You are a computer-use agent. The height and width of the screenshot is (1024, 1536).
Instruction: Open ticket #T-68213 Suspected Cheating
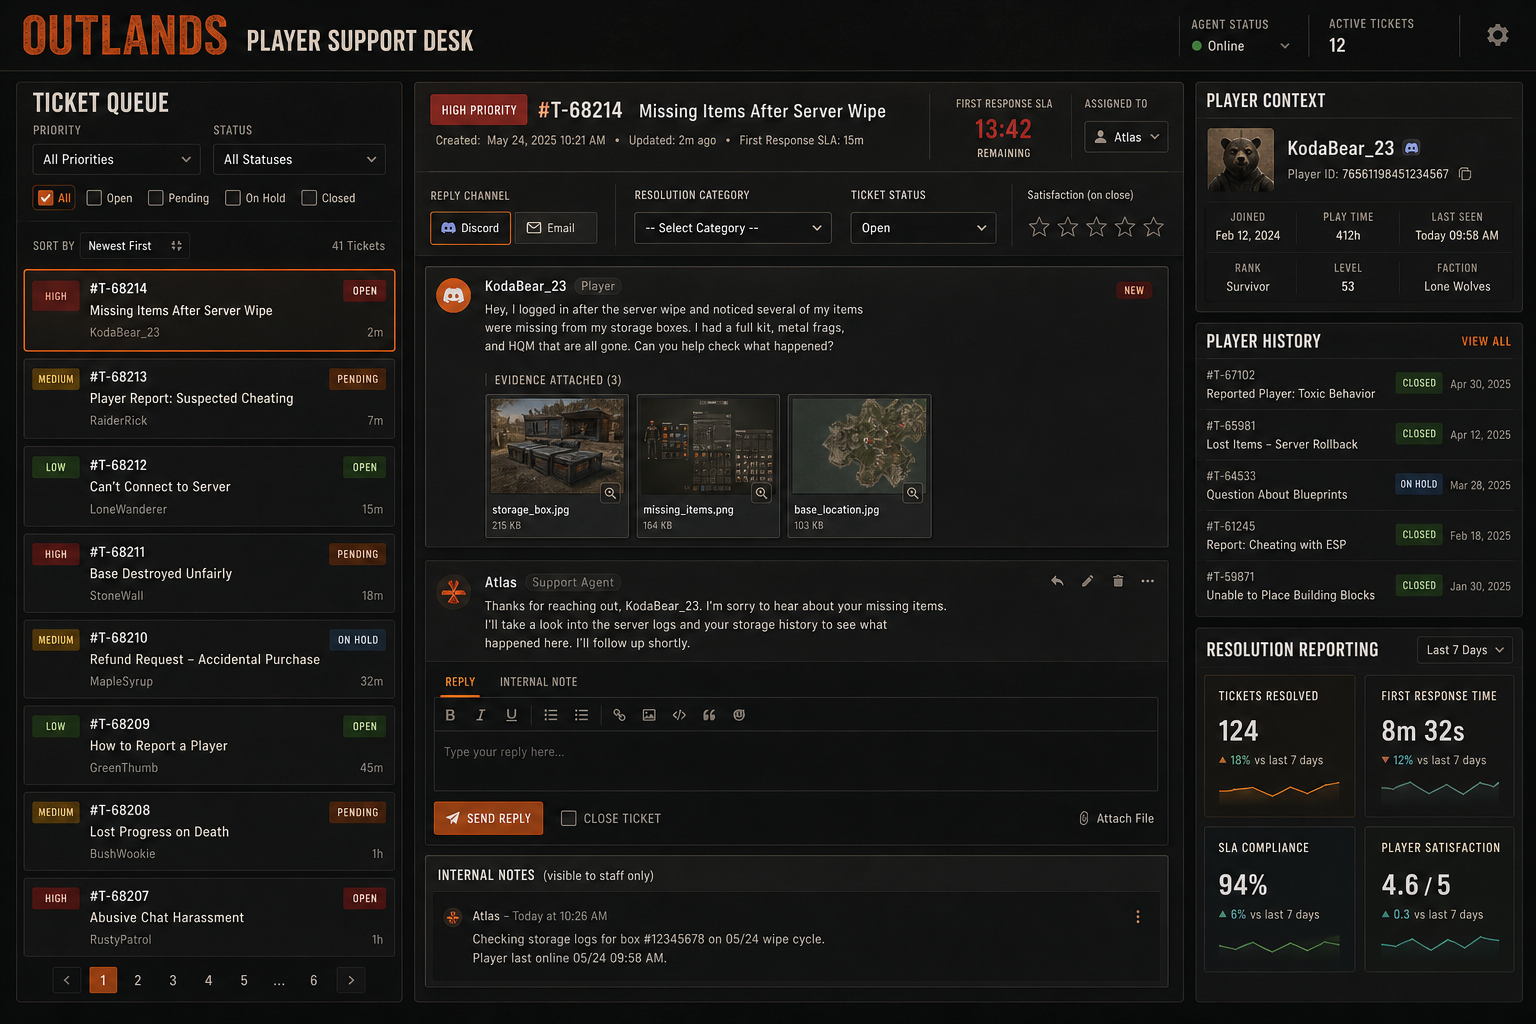click(209, 399)
